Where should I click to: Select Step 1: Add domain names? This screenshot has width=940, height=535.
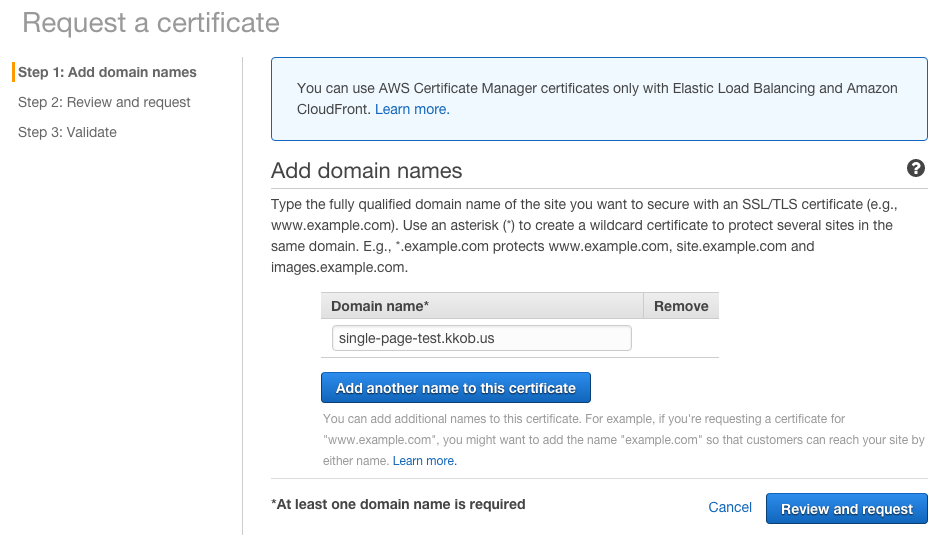click(107, 72)
